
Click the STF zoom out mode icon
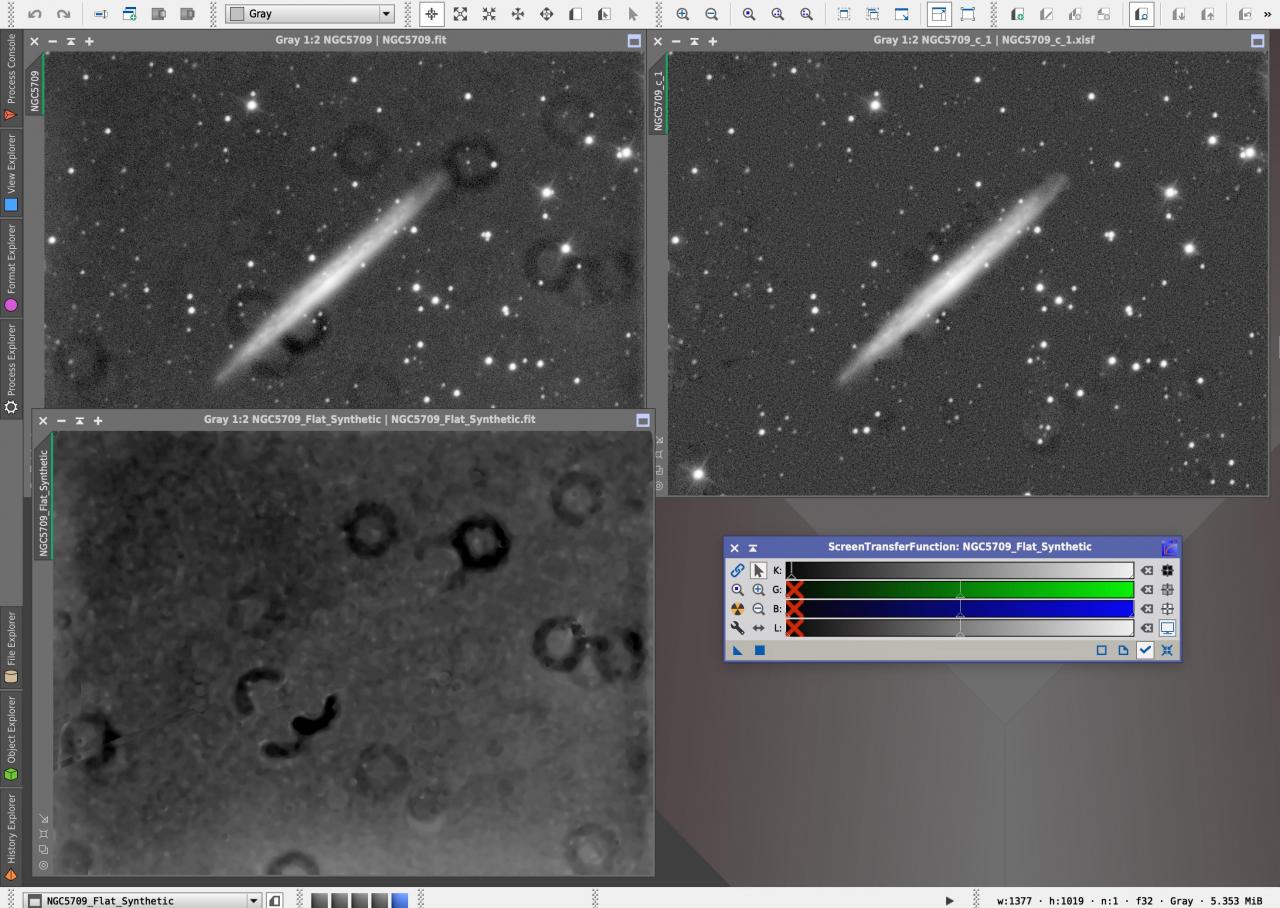click(x=758, y=609)
